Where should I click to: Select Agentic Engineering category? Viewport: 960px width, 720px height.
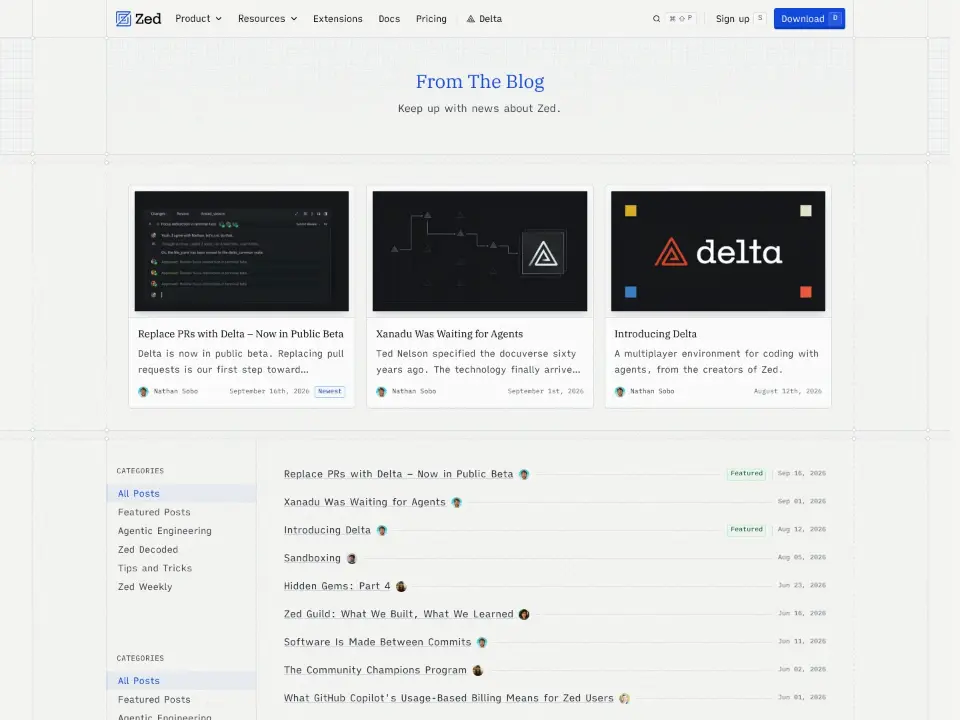pos(164,531)
